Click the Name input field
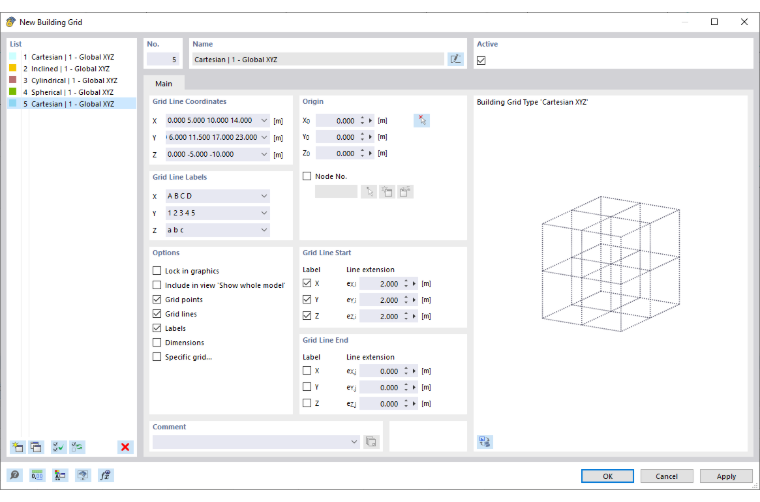Screen dimensions: 760x502 click(317, 59)
